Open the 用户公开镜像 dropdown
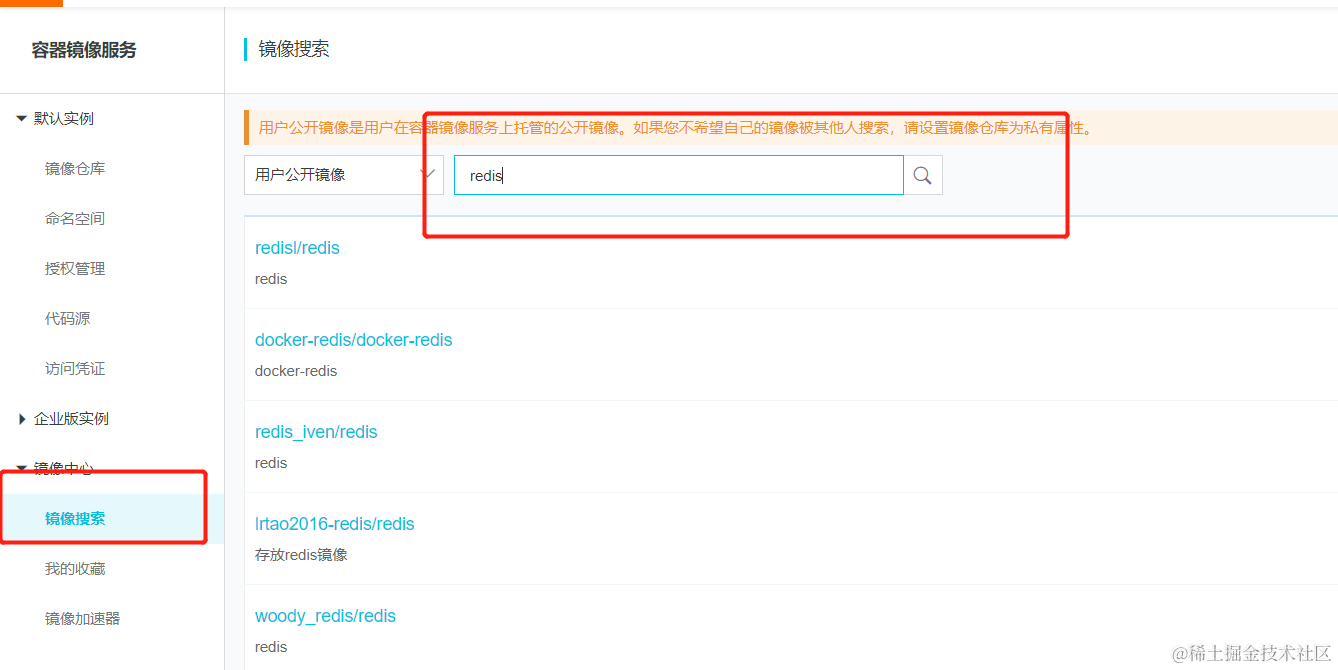 [x=344, y=175]
